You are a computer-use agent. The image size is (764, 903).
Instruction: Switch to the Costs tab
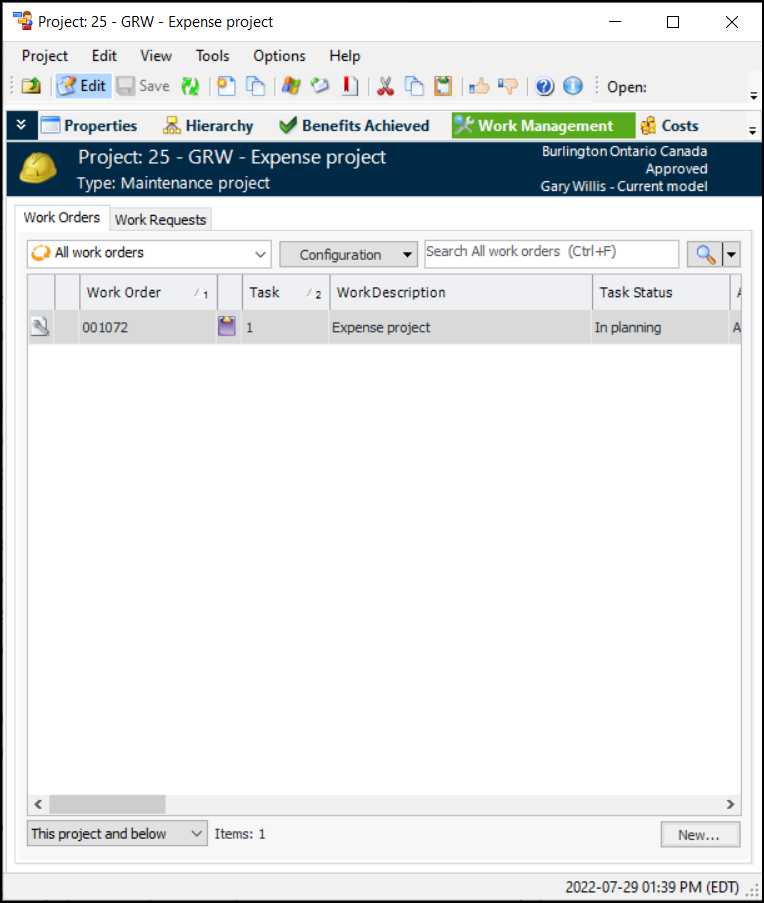tap(670, 126)
